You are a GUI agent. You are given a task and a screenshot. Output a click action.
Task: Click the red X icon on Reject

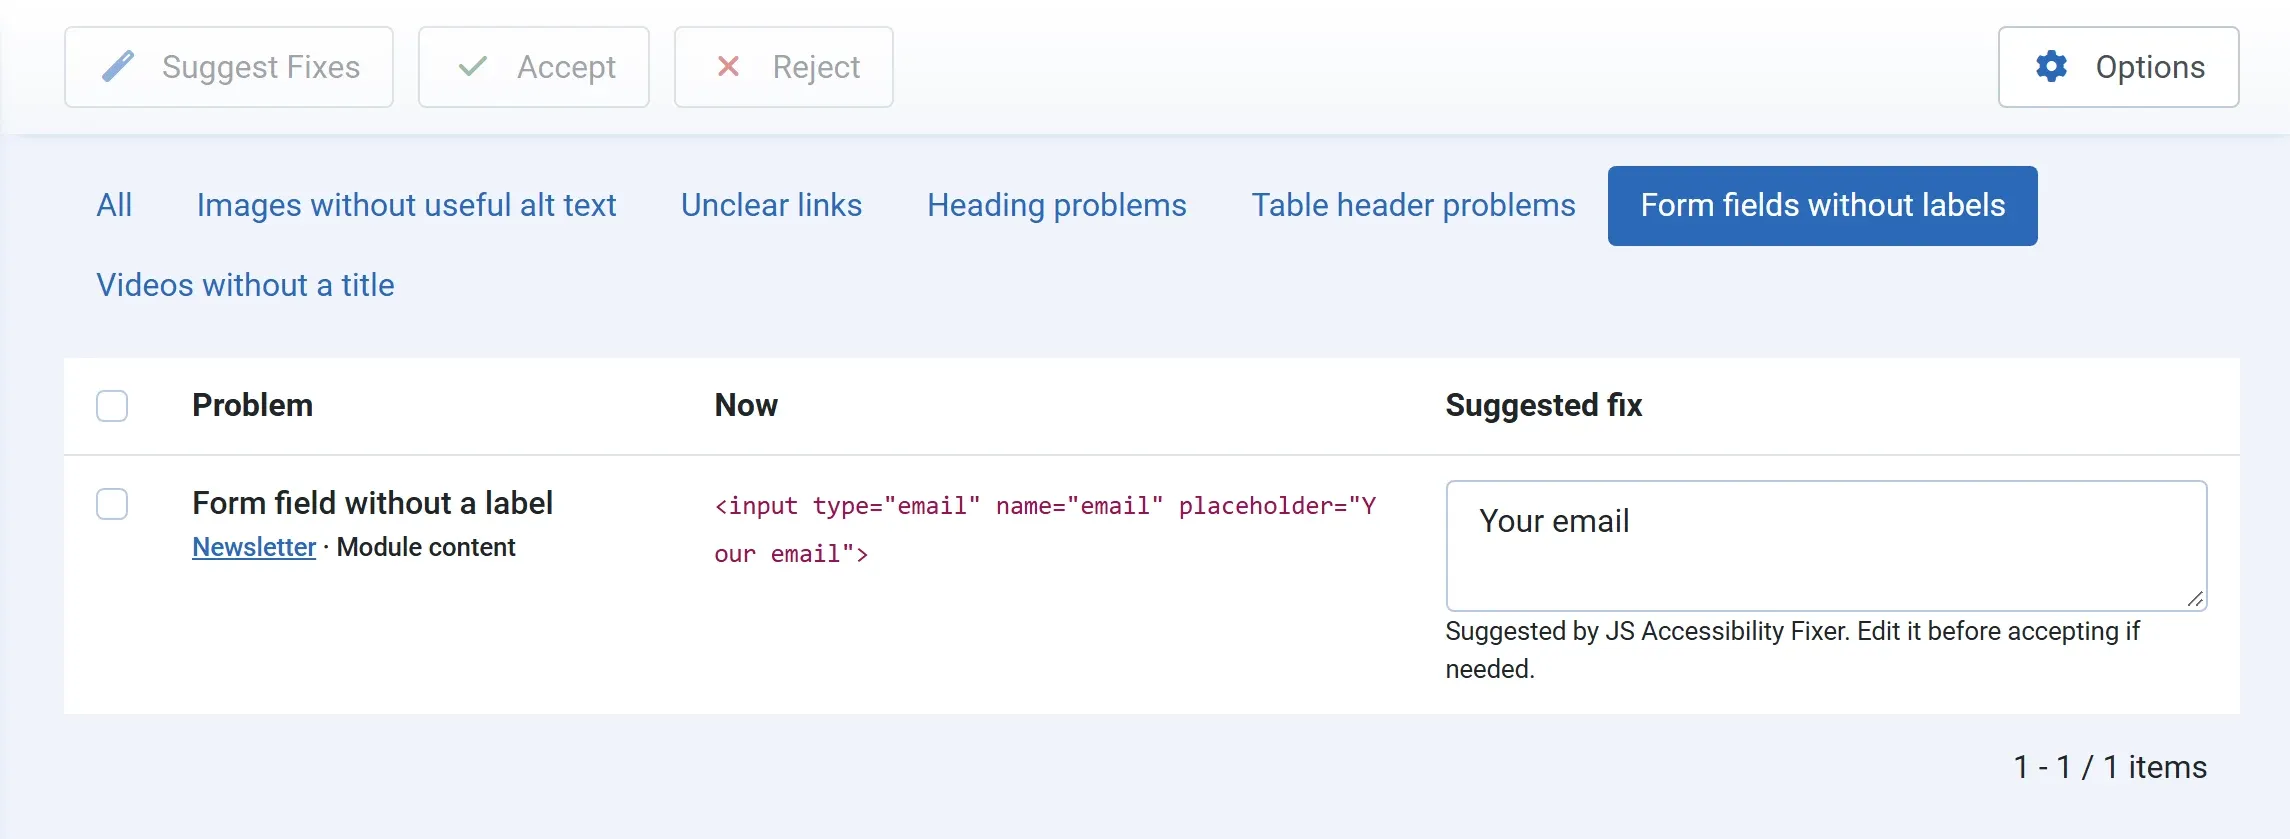point(728,66)
